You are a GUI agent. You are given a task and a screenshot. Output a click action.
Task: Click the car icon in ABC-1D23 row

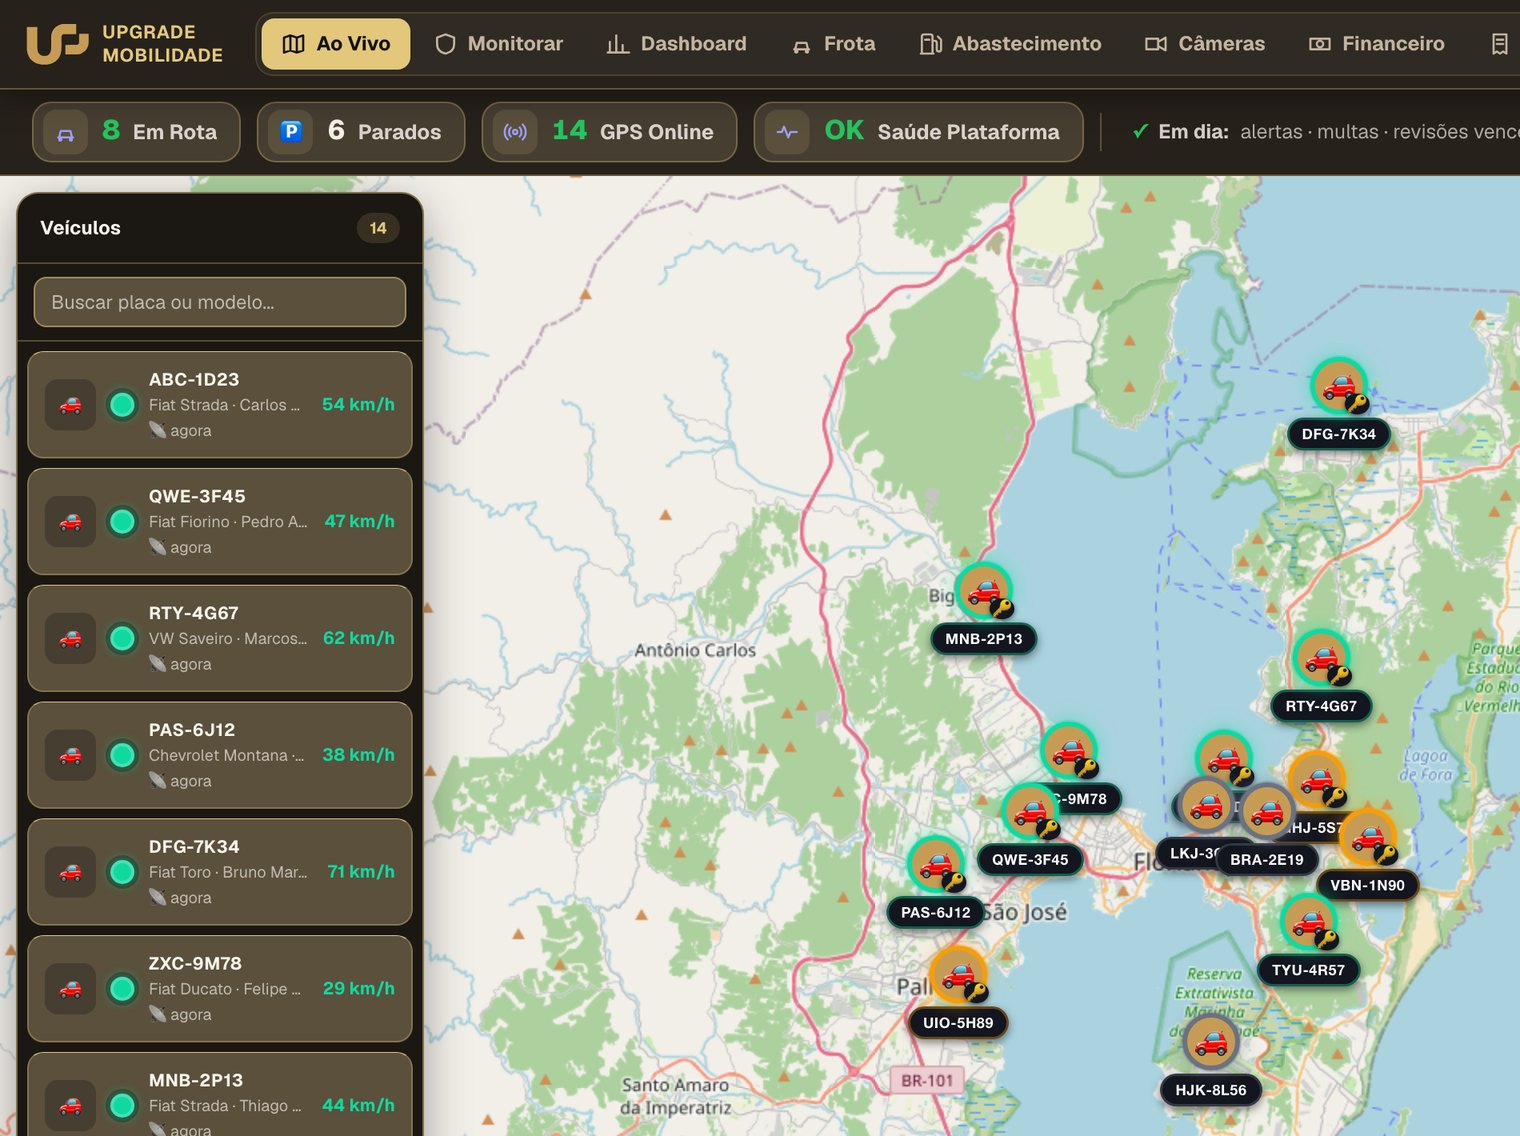[70, 405]
